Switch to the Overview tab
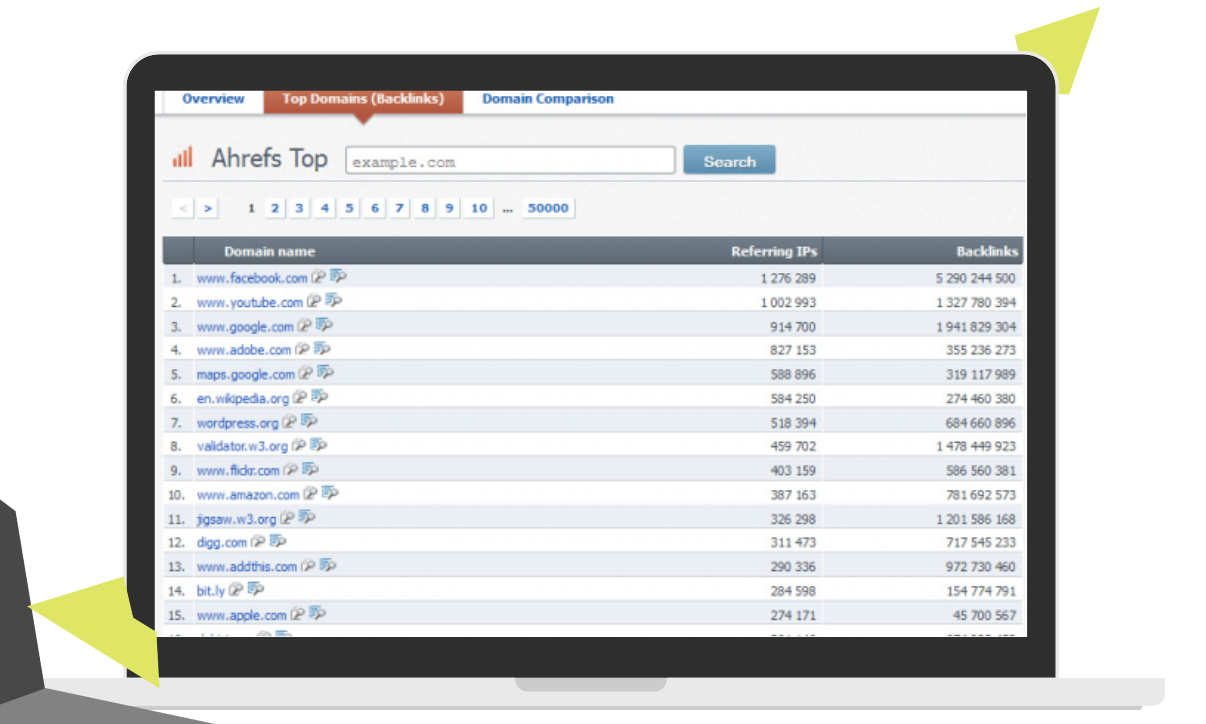 213,99
